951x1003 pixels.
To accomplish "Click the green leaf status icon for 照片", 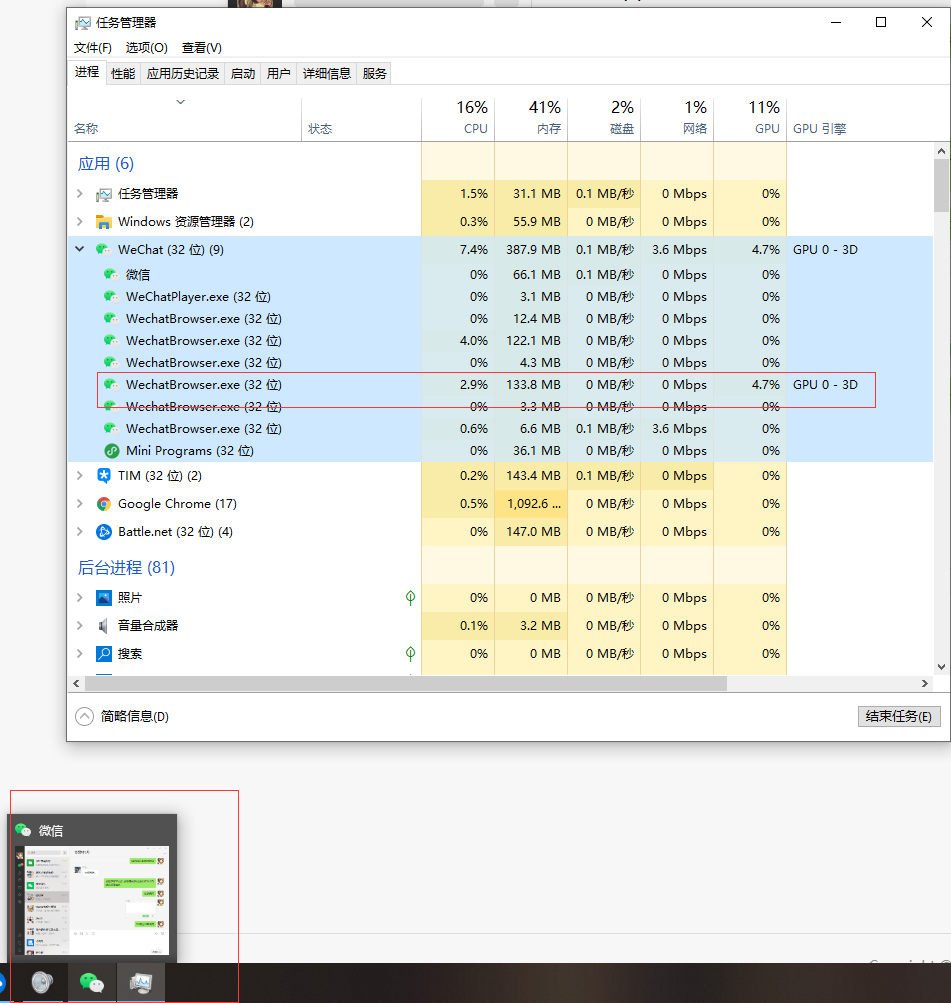I will [x=411, y=597].
